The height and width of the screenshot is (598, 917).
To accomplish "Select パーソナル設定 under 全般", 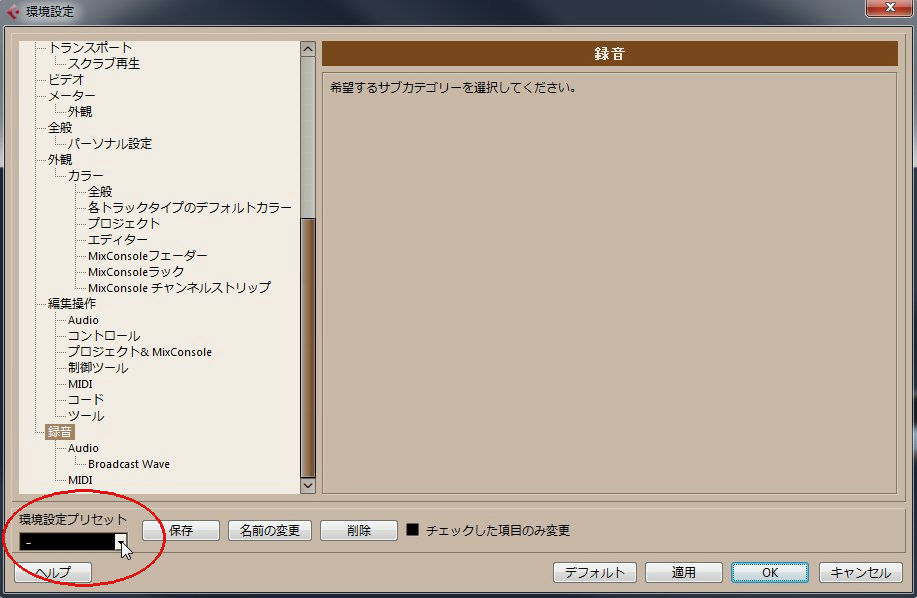I will point(110,144).
